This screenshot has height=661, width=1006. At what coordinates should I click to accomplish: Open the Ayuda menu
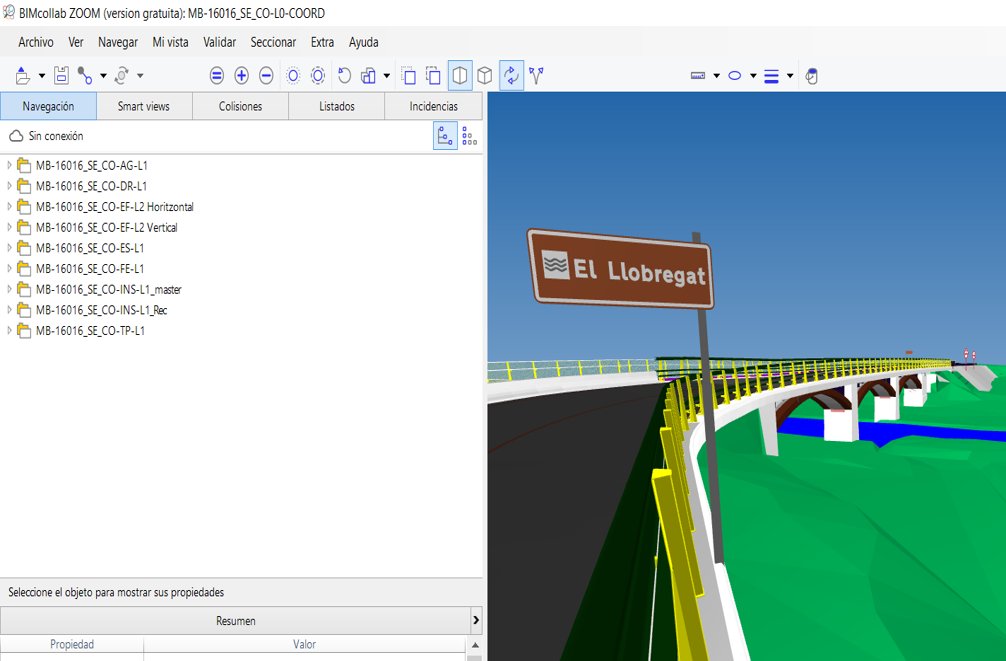coord(364,42)
